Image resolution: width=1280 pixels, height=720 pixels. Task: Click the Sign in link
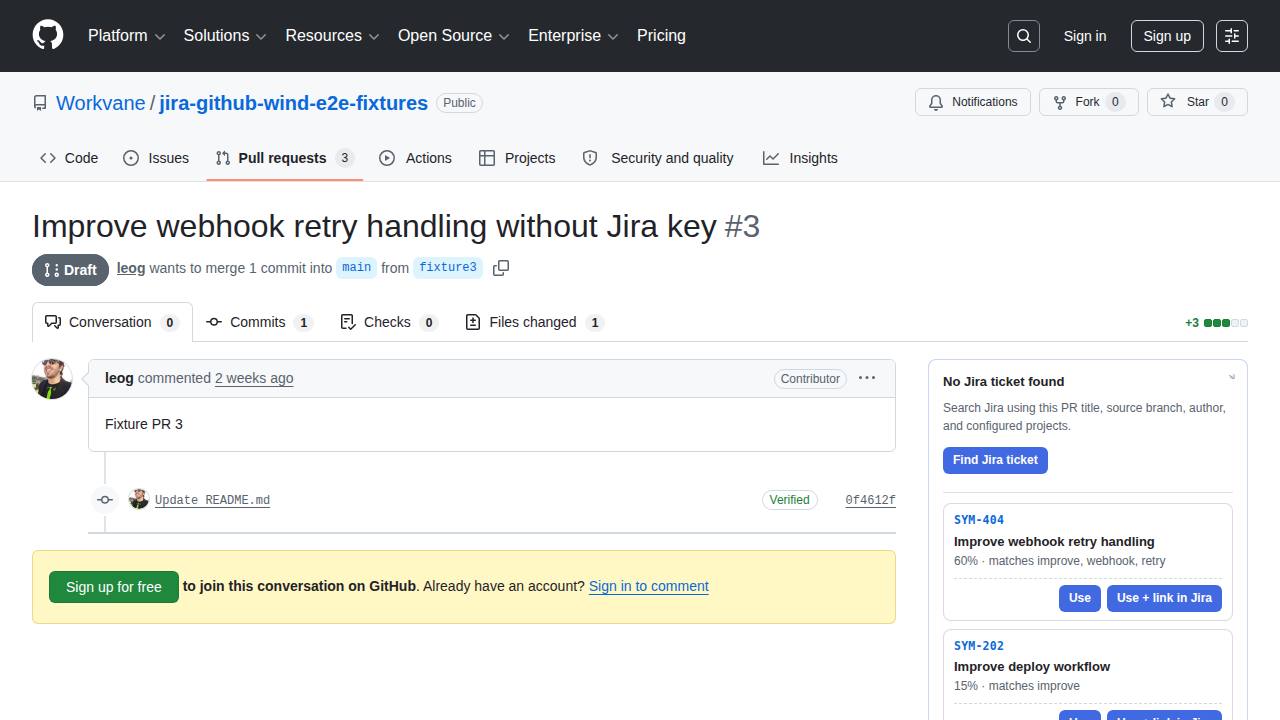[1085, 36]
